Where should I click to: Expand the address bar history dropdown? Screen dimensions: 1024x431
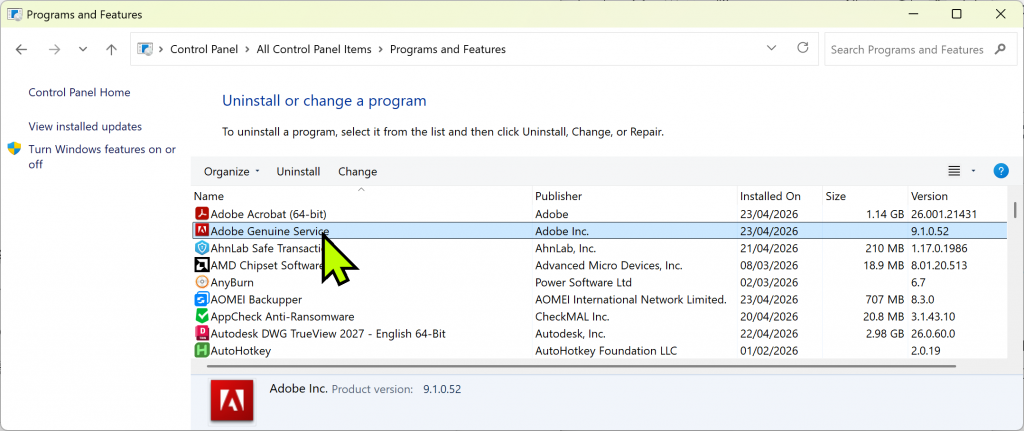[x=771, y=48]
